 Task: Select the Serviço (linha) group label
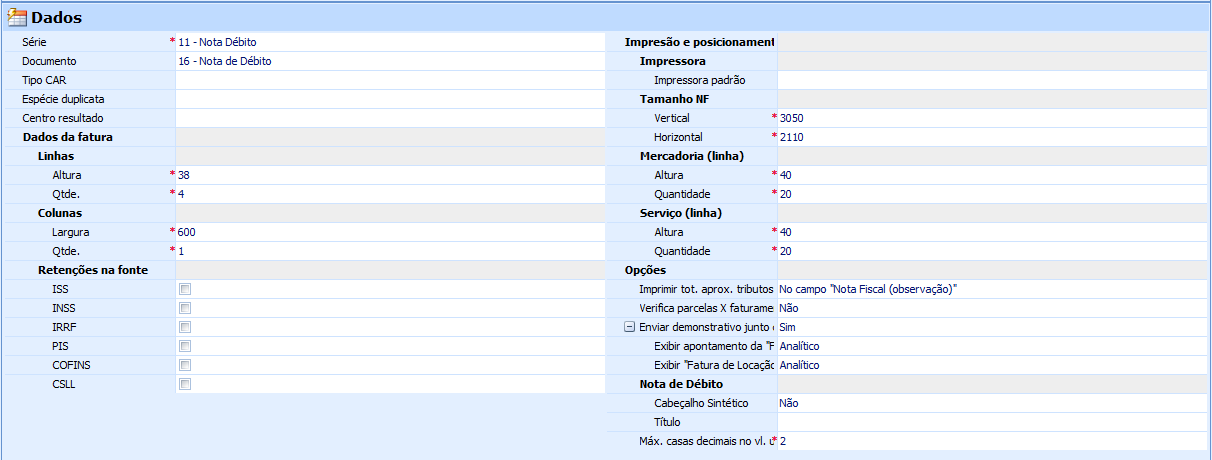pyautogui.click(x=680, y=213)
